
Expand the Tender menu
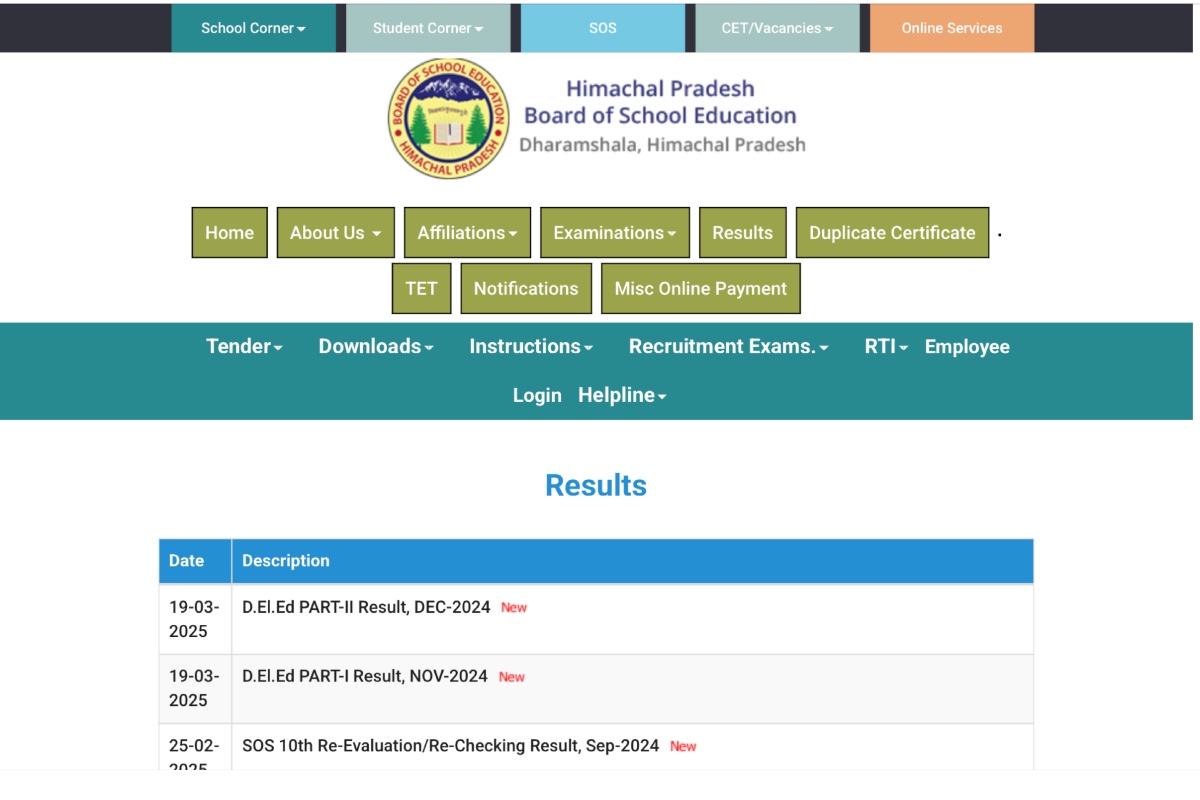click(244, 346)
